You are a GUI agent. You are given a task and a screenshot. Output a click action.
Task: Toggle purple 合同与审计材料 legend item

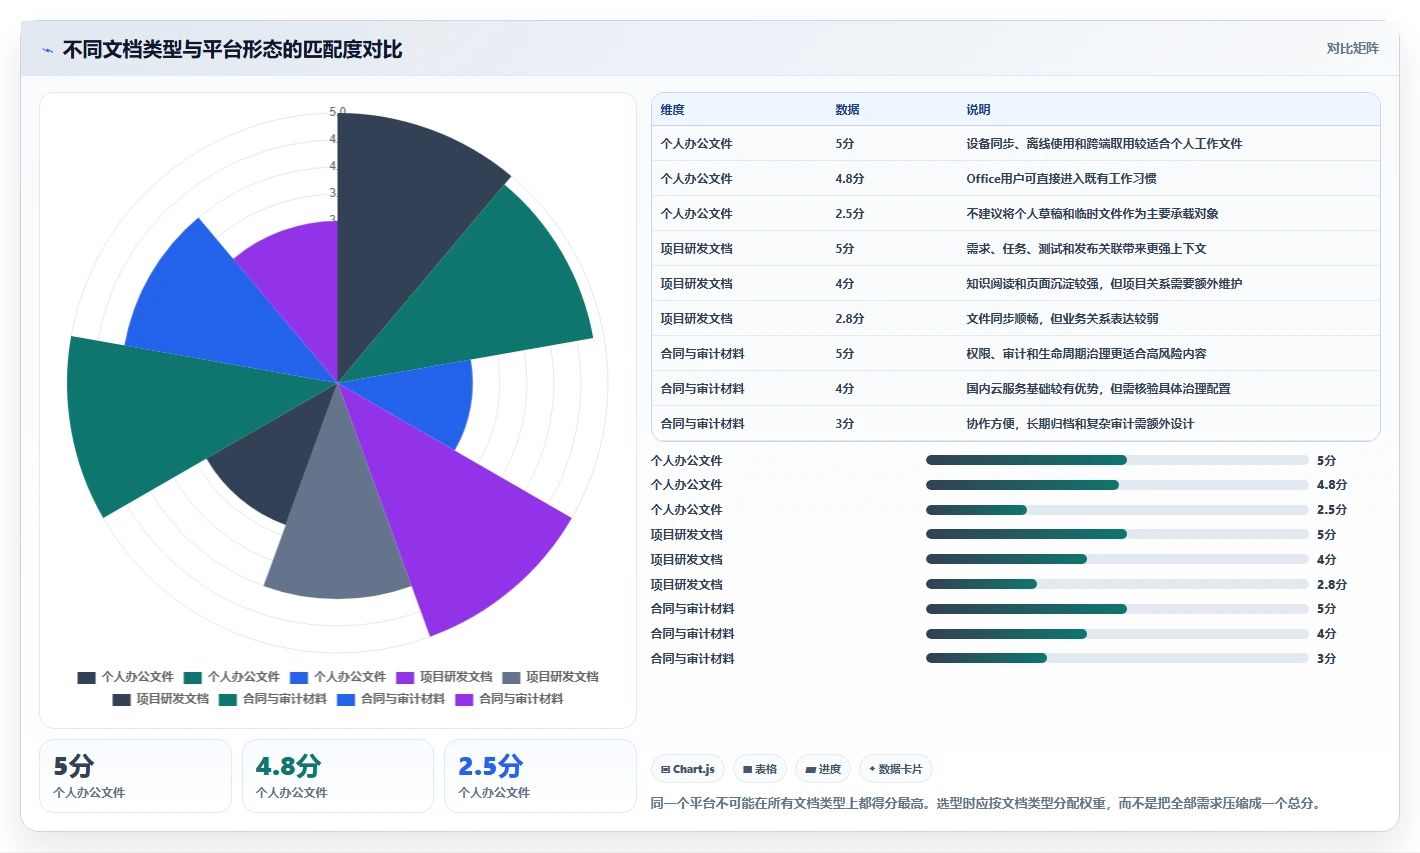509,699
